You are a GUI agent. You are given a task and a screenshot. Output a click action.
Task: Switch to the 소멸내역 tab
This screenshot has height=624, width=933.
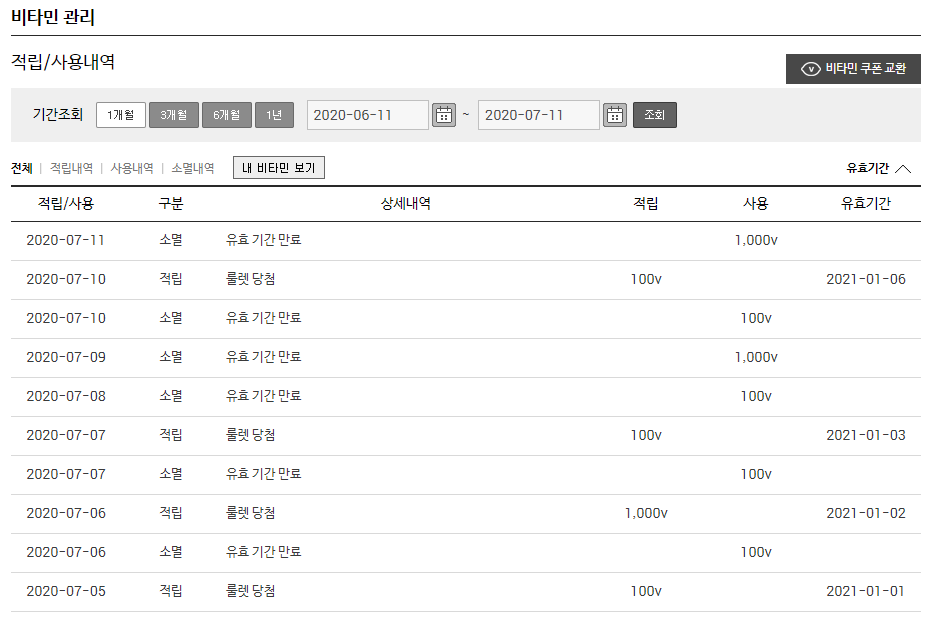(x=193, y=168)
